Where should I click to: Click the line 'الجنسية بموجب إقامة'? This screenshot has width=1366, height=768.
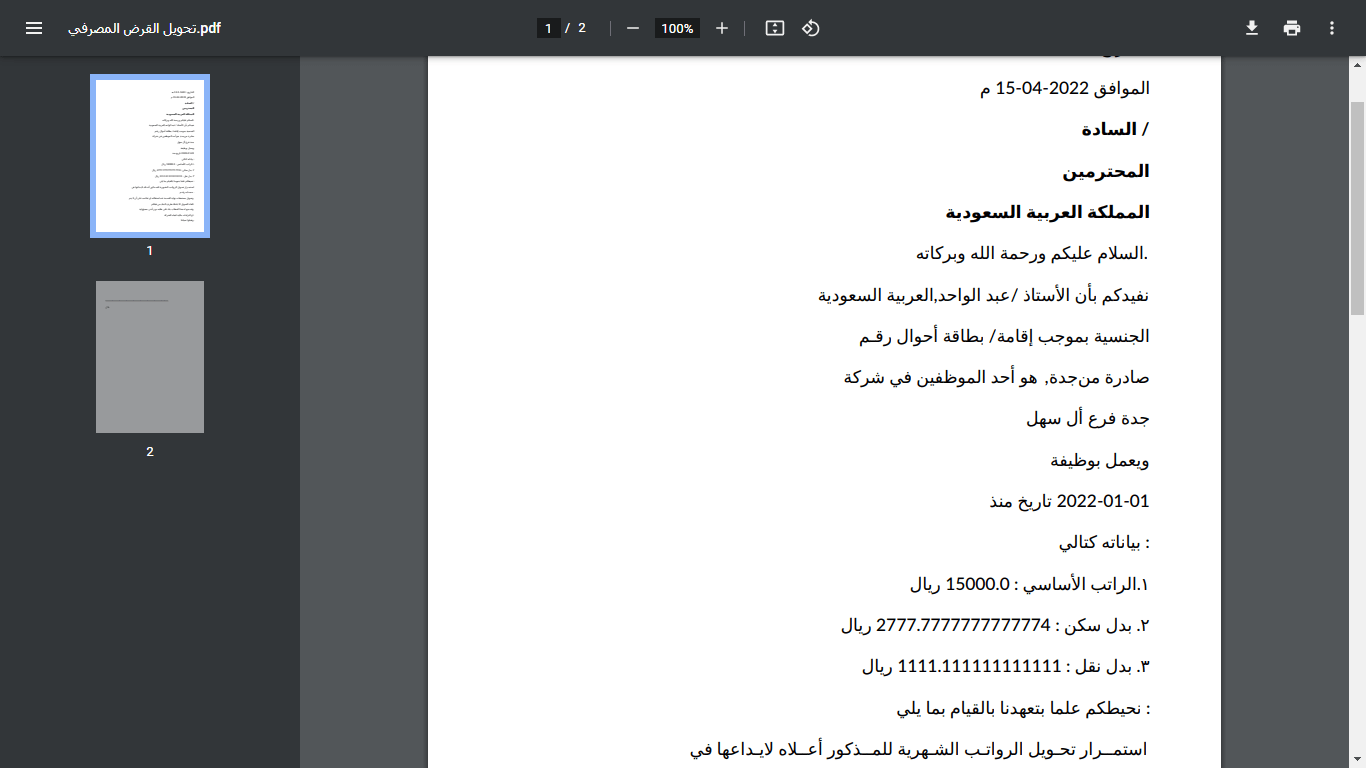click(x=1004, y=336)
